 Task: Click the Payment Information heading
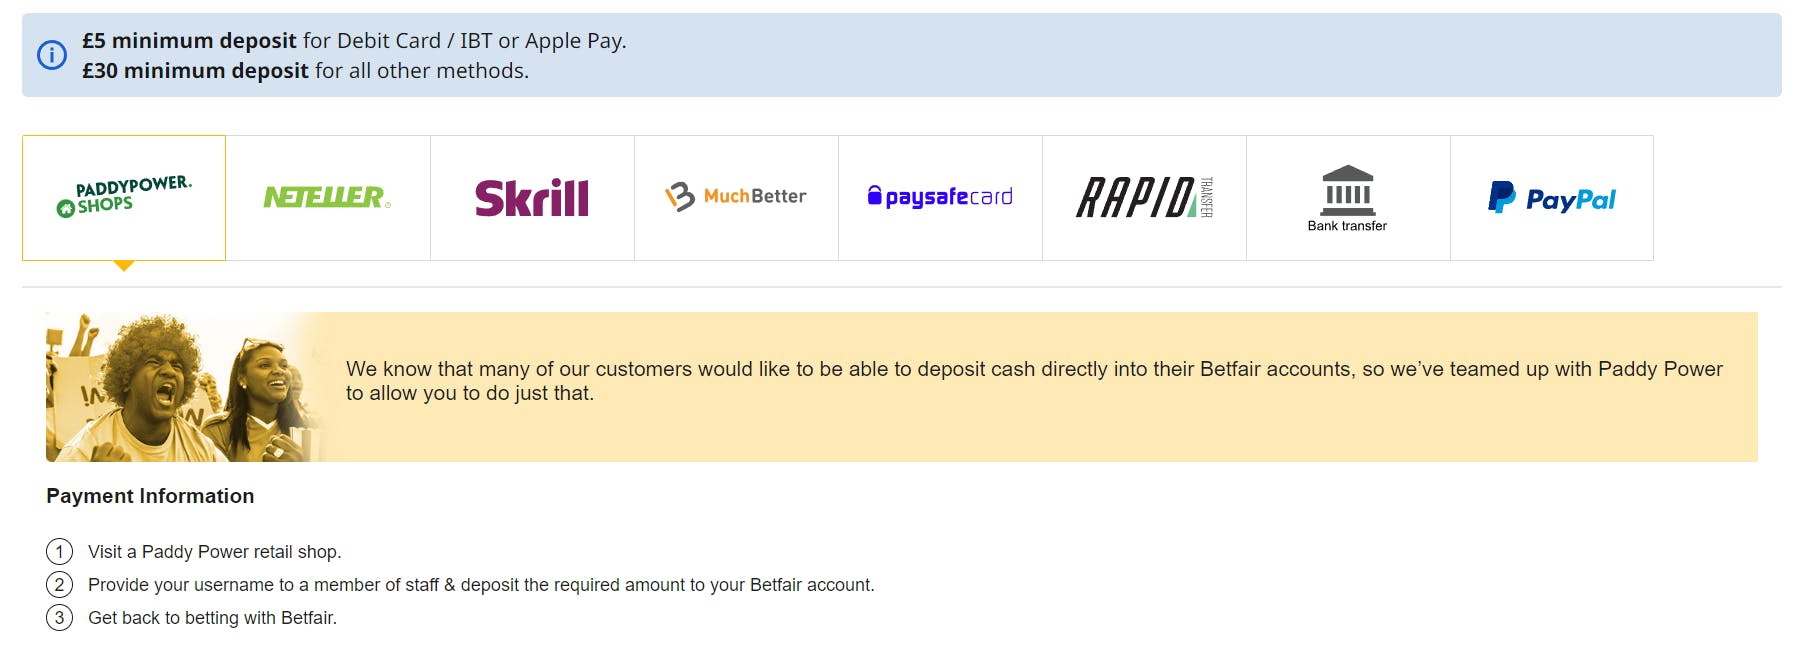coord(150,496)
